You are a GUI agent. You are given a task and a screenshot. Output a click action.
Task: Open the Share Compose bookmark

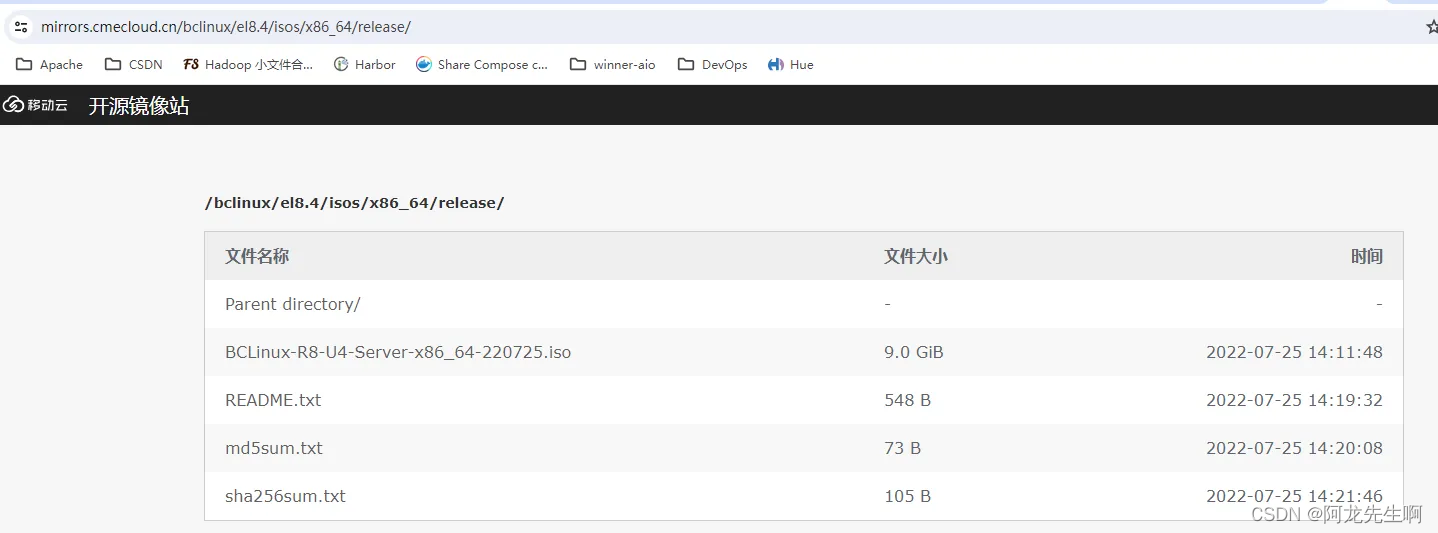point(482,64)
